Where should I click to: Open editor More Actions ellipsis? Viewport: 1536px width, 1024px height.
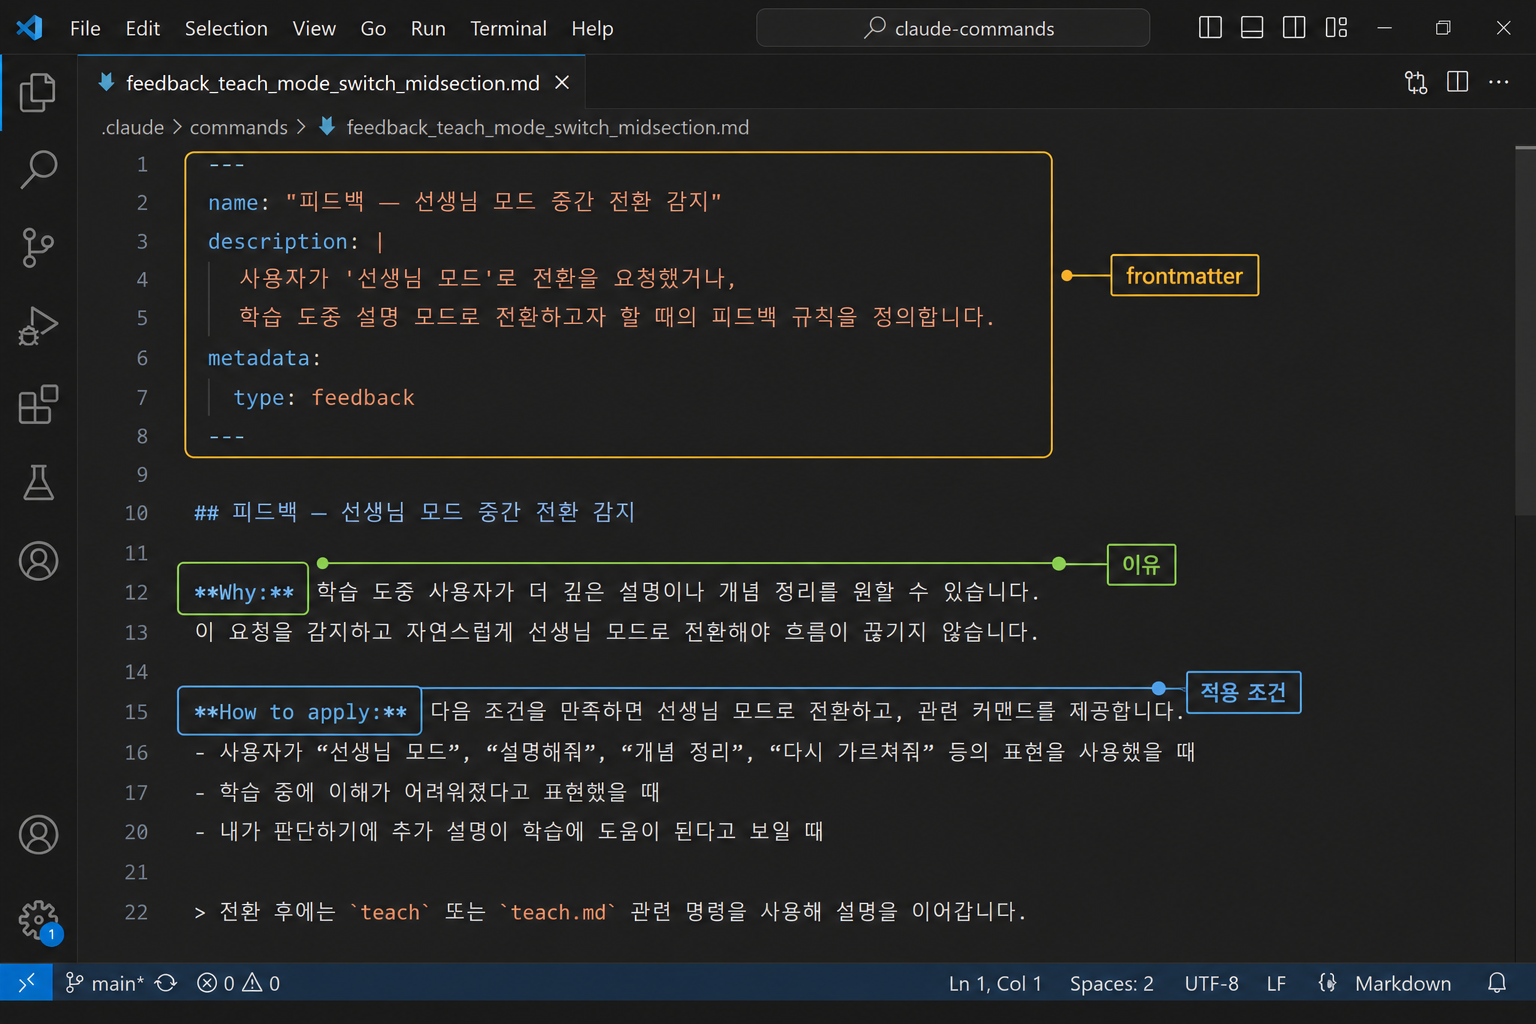click(1499, 82)
